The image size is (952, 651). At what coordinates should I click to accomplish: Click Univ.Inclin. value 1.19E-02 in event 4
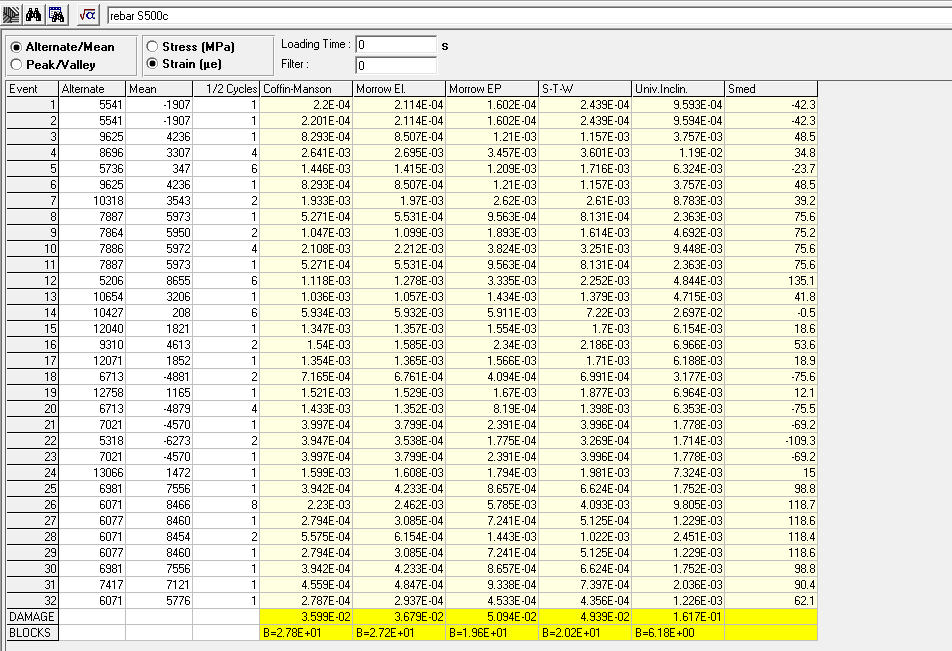(678, 153)
